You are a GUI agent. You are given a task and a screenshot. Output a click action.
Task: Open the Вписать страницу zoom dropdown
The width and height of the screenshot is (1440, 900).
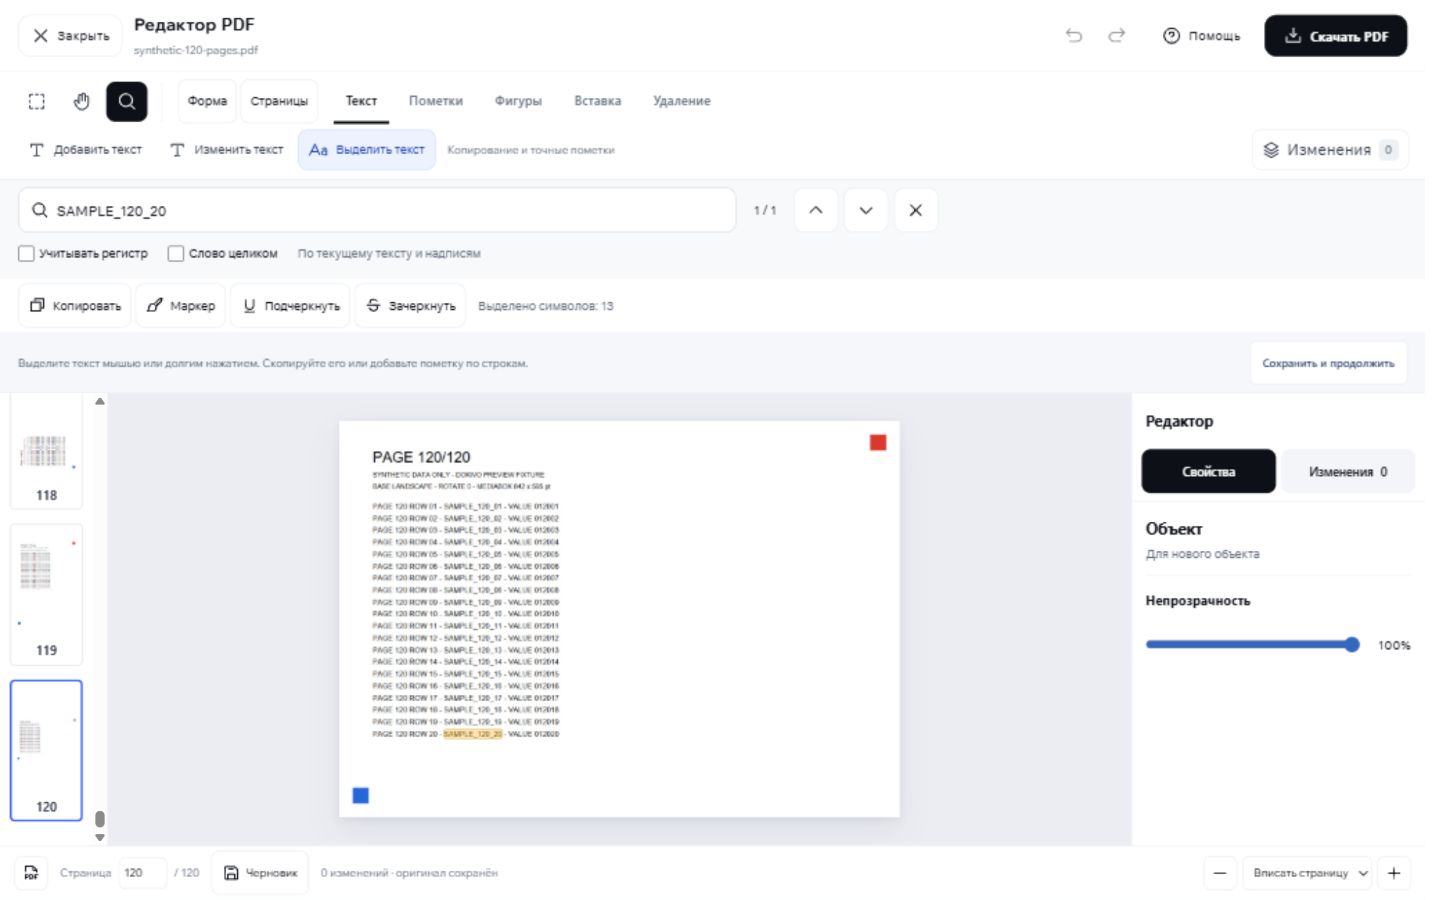(x=1309, y=873)
